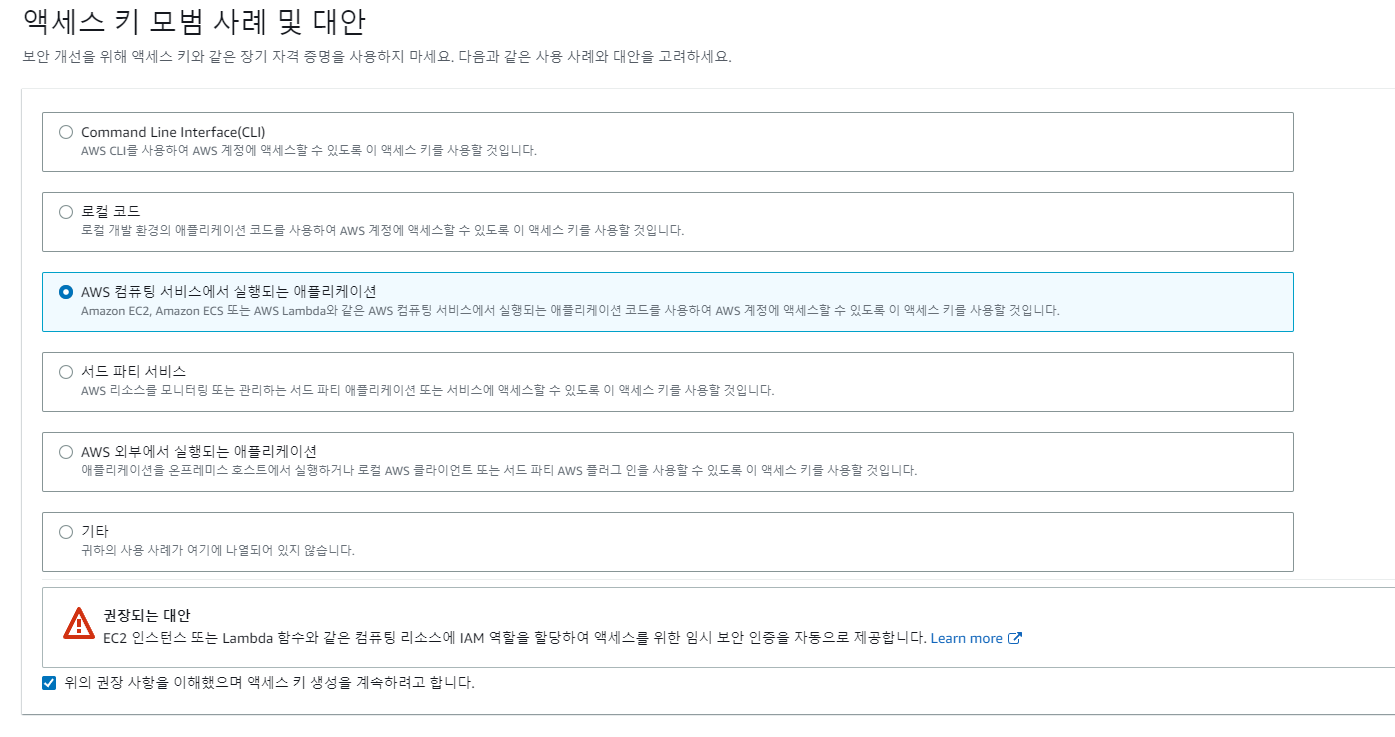Click the Amazon EC2, Amazon ECS description text
Screen dimensions: 1395x737
[570, 310]
